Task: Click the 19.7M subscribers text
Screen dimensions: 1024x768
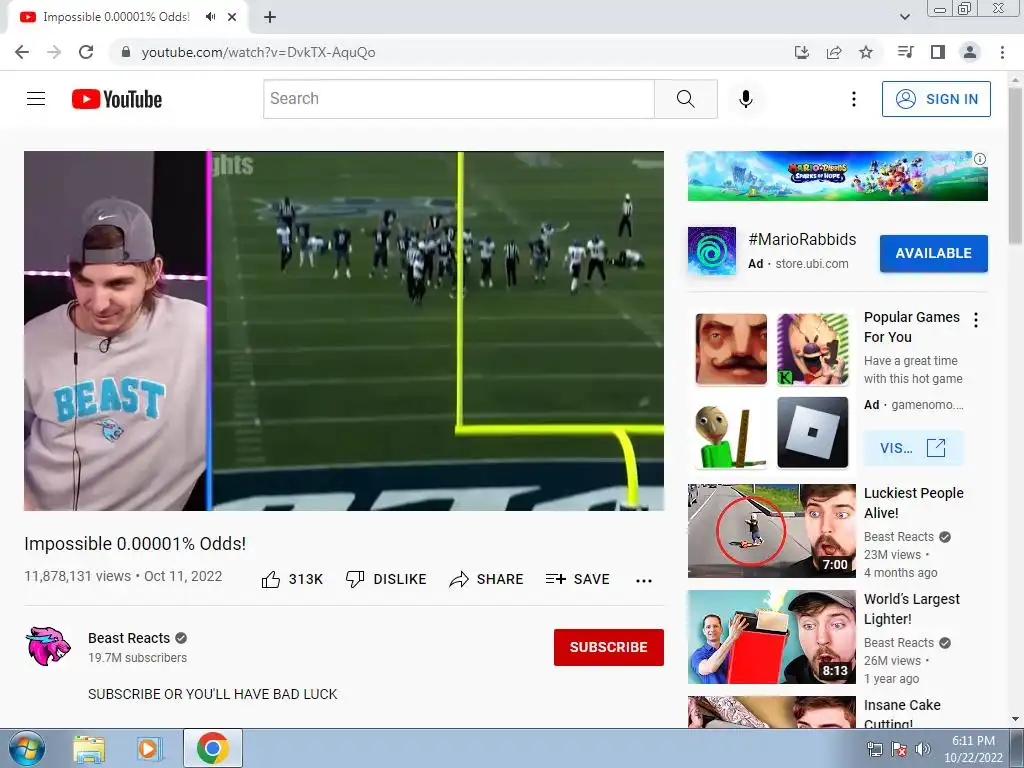Action: coord(137,658)
